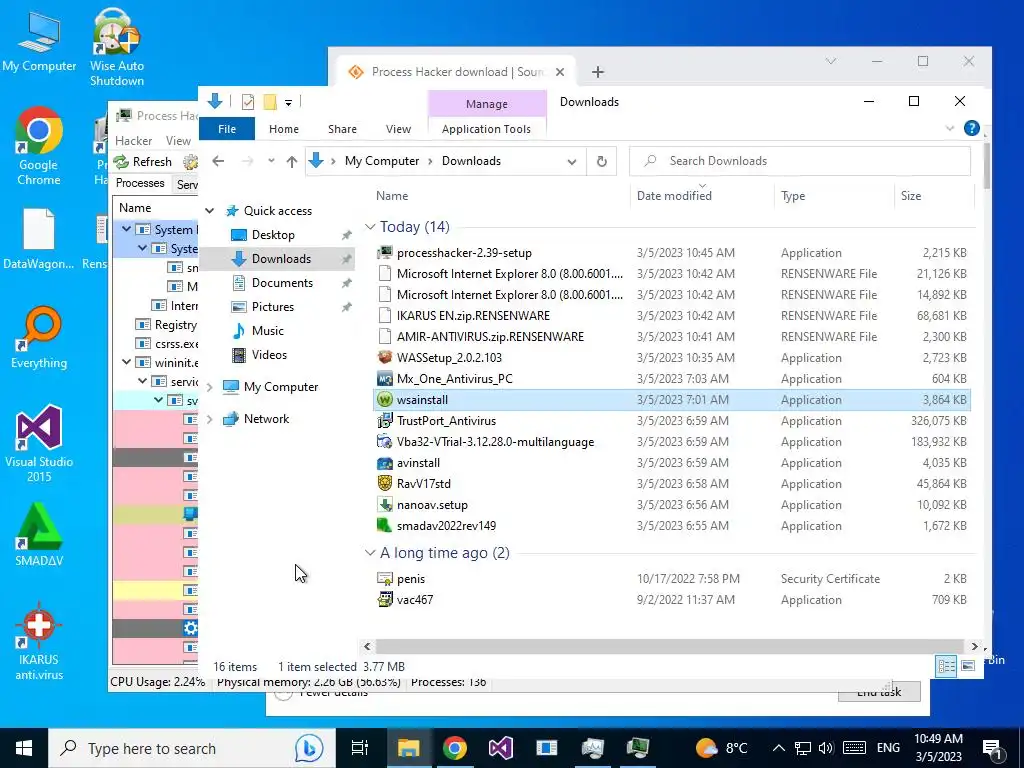Viewport: 1024px width, 768px height.
Task: Select the Mx_One_Antivirus_PC file icon
Action: 385,379
